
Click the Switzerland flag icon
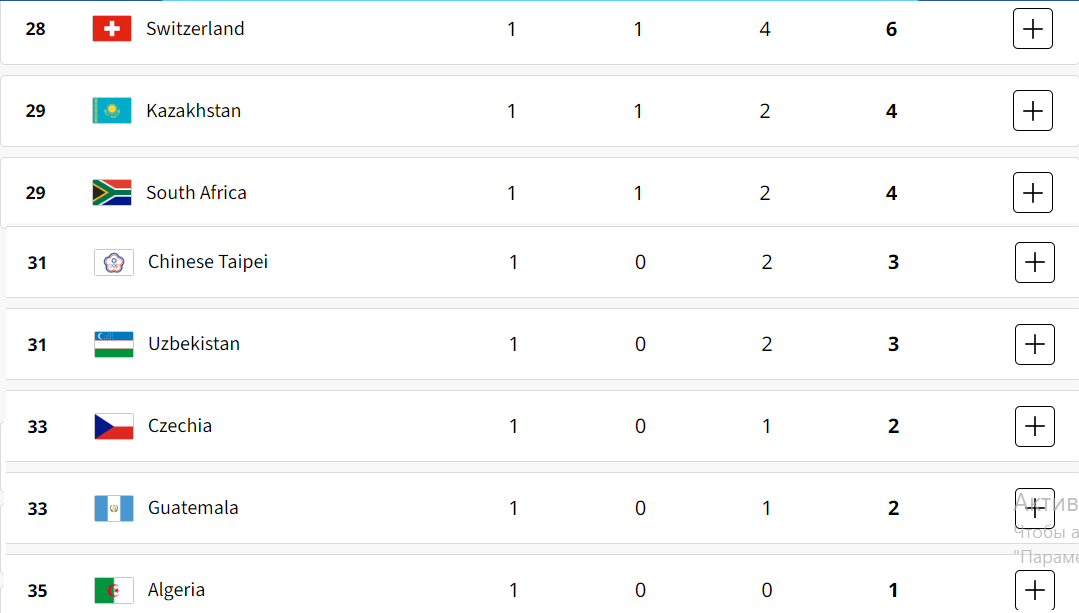111,29
